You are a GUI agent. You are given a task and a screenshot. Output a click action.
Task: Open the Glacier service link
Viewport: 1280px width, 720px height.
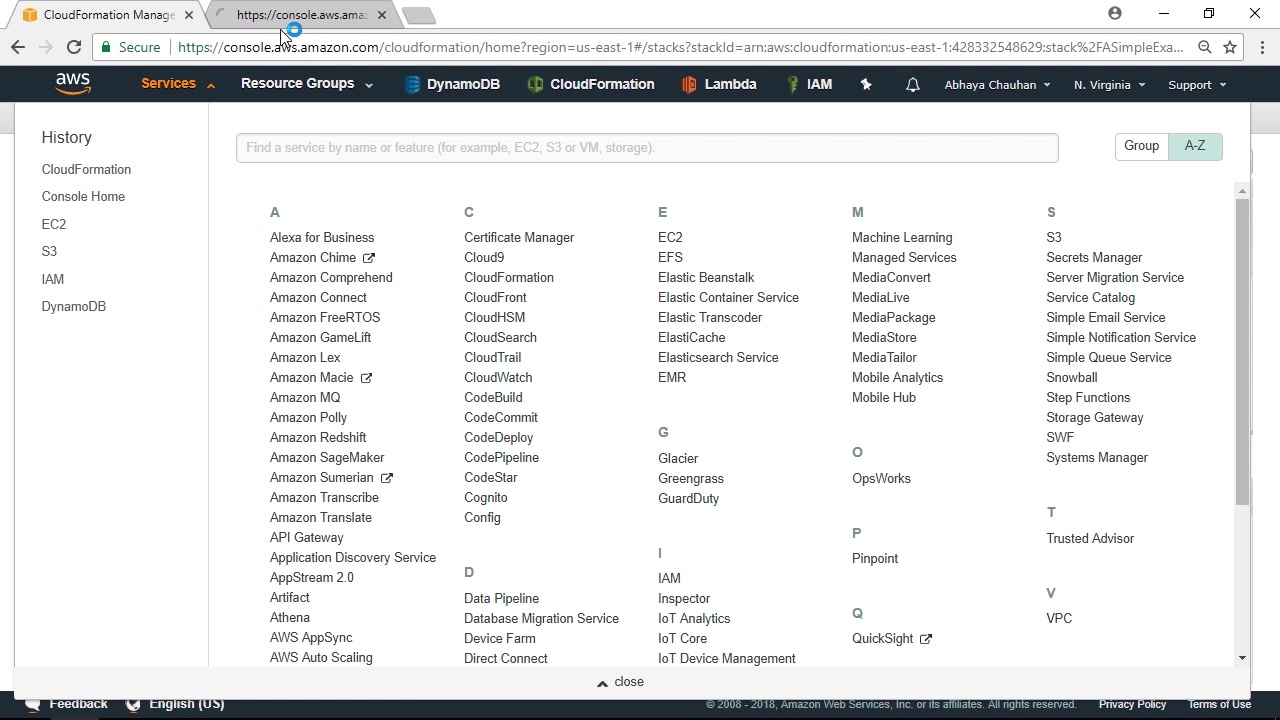(678, 459)
